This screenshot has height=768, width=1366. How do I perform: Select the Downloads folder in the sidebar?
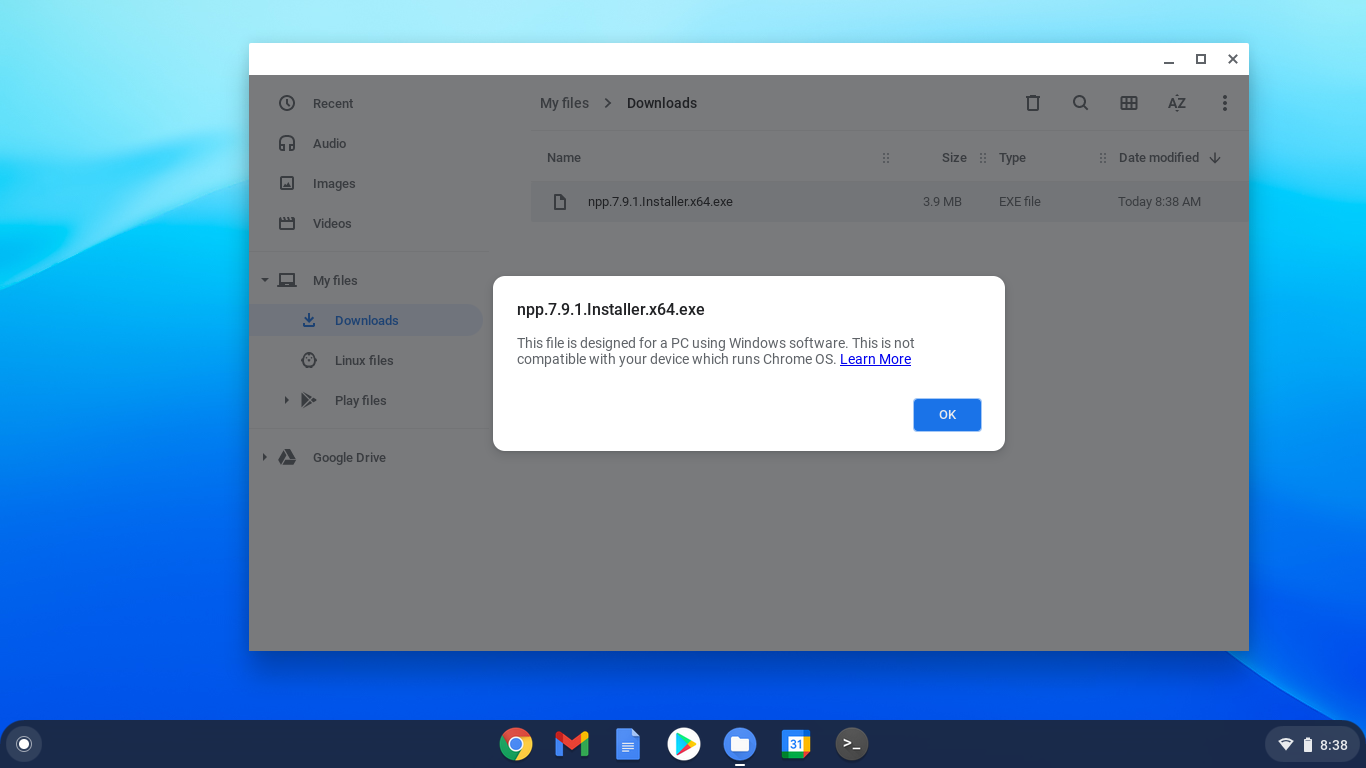coord(365,320)
